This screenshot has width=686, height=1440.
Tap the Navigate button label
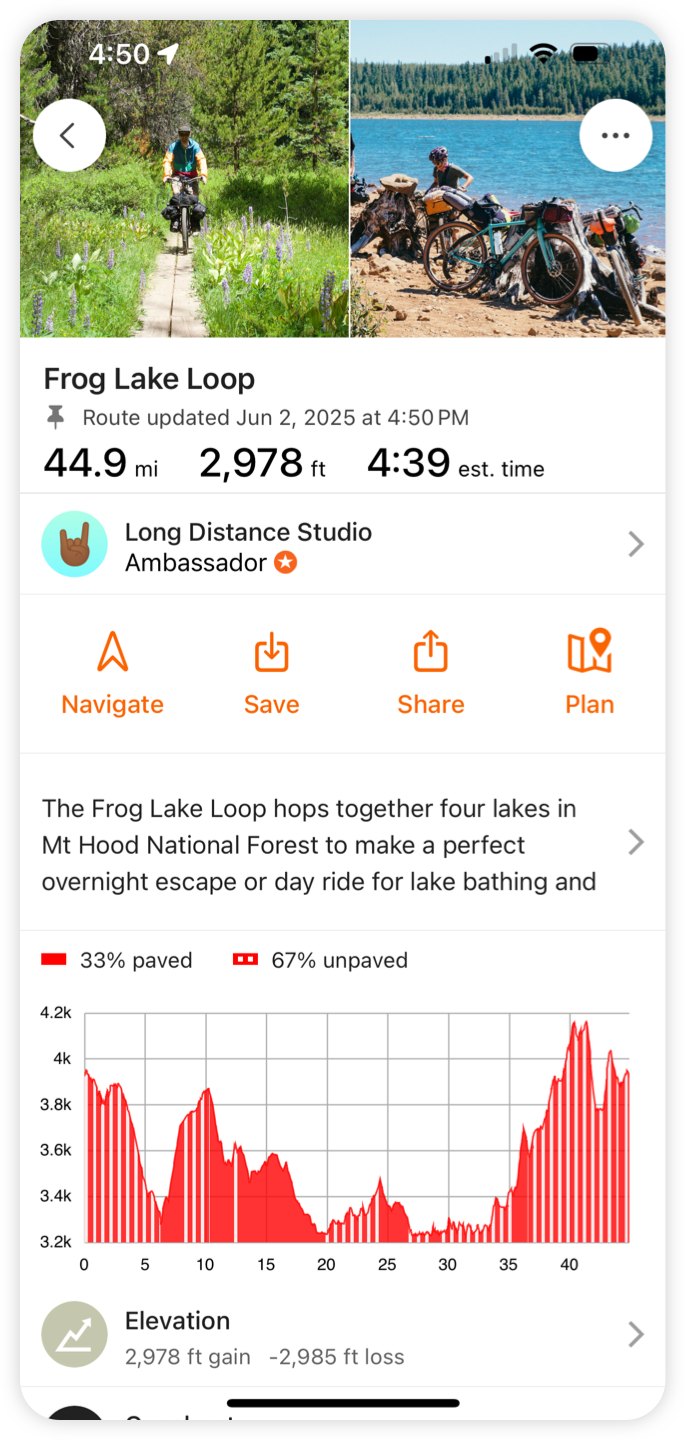pos(112,703)
